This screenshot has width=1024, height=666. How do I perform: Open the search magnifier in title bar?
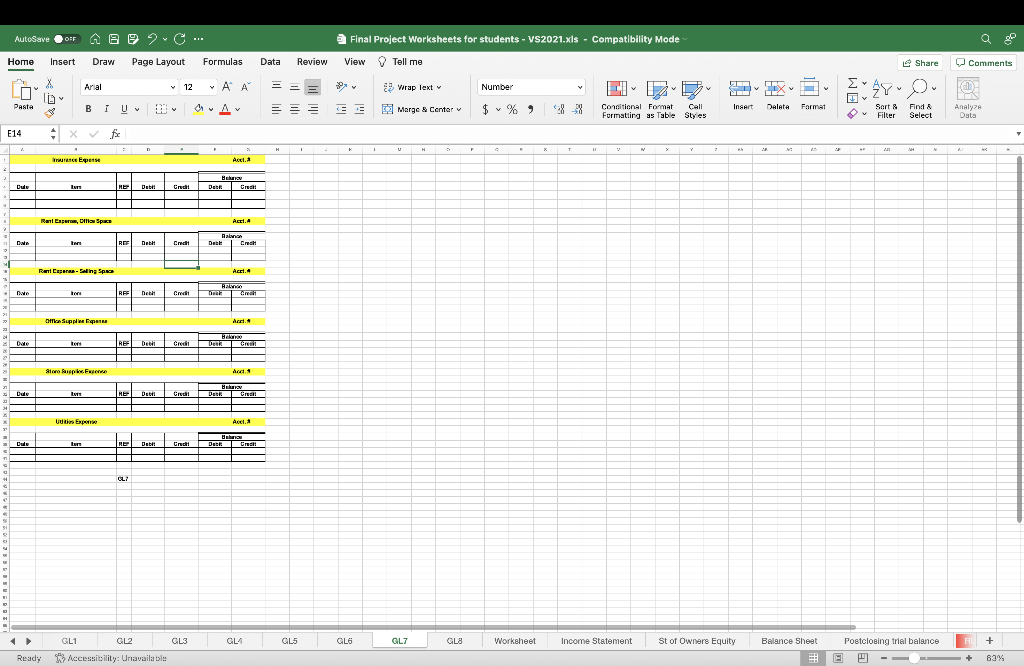point(986,39)
